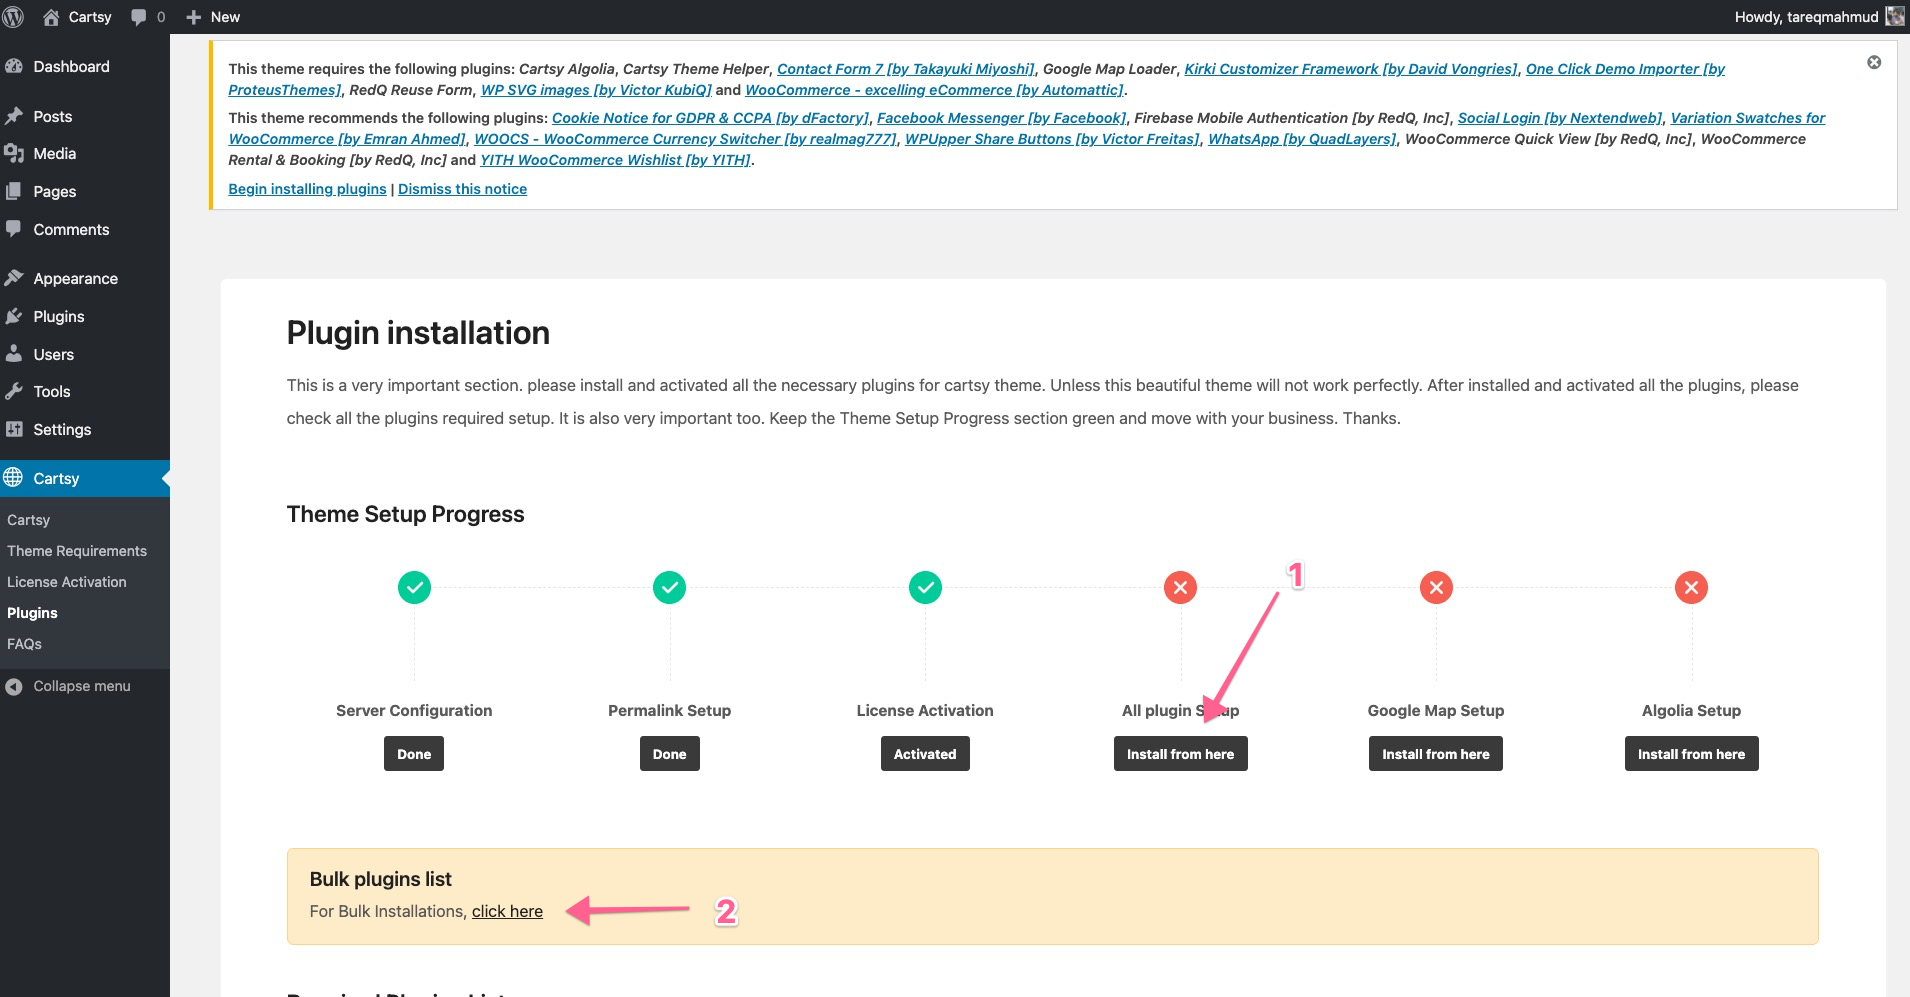Open Kirki Customizer Framework link
This screenshot has height=997, width=1910.
[x=1351, y=69]
